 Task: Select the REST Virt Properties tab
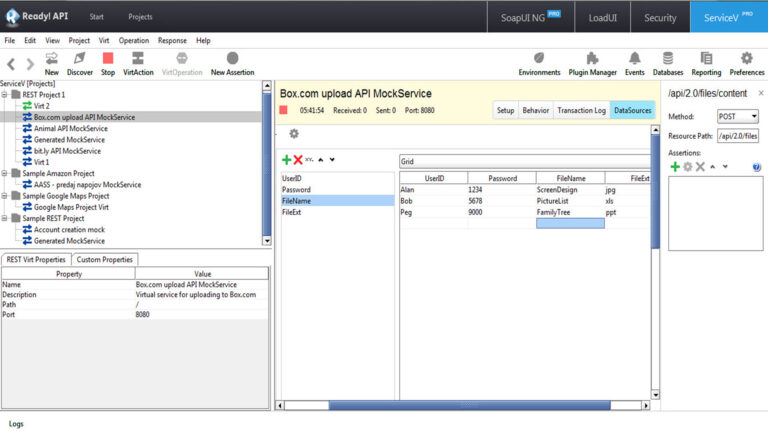[x=36, y=260]
